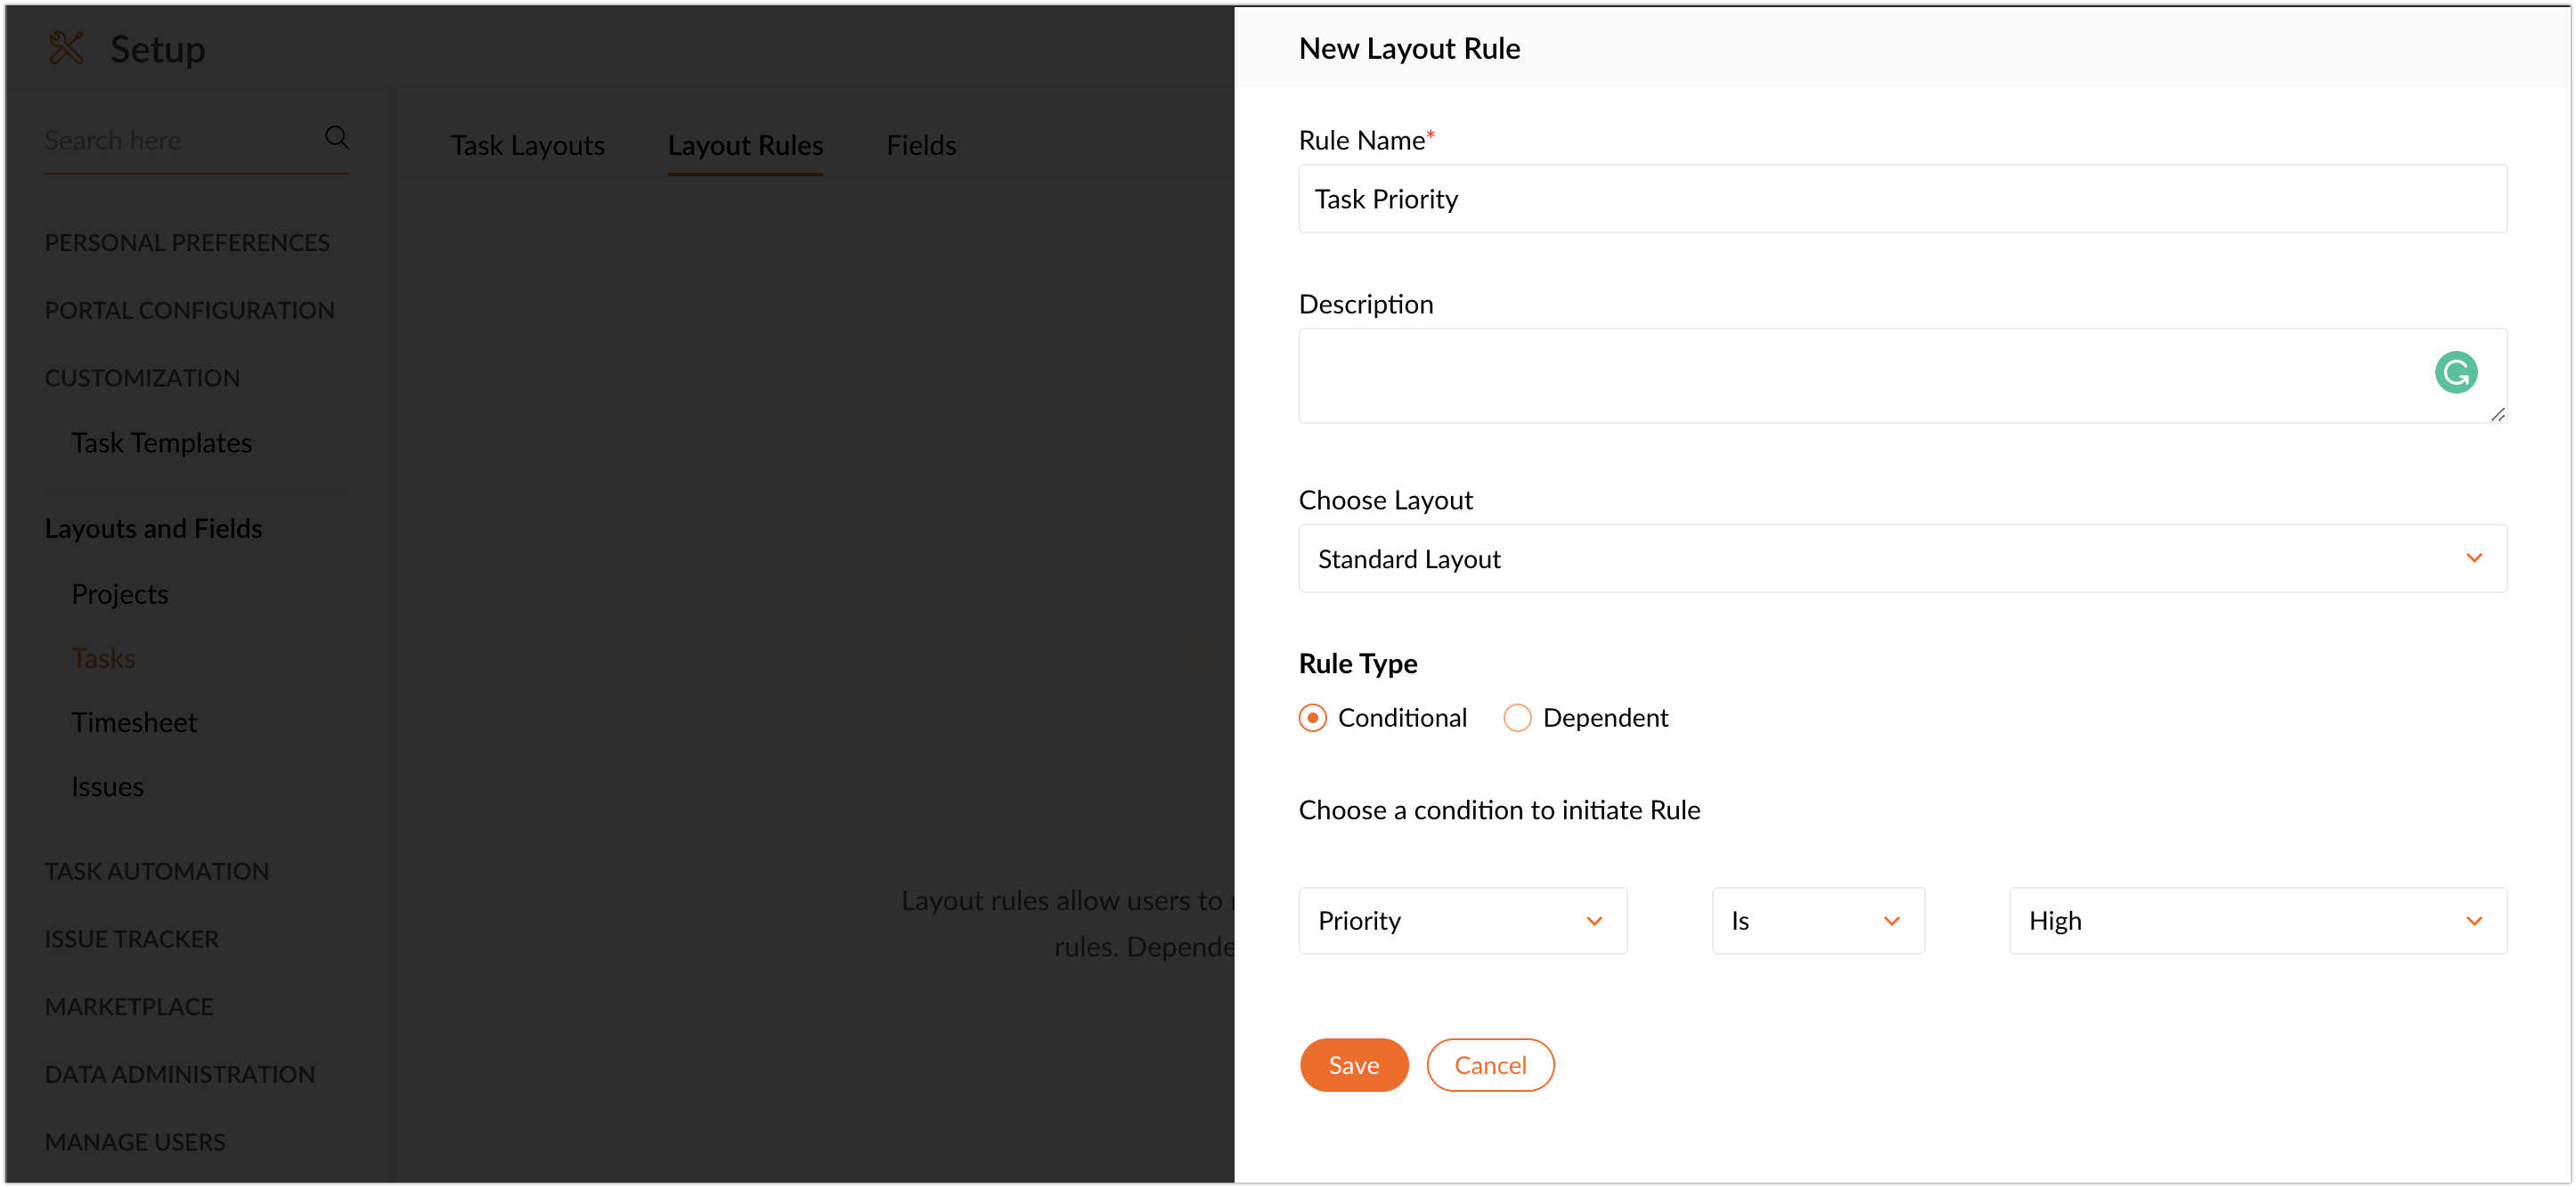Open Manage Users section
This screenshot has height=1188, width=2576.
point(135,1141)
